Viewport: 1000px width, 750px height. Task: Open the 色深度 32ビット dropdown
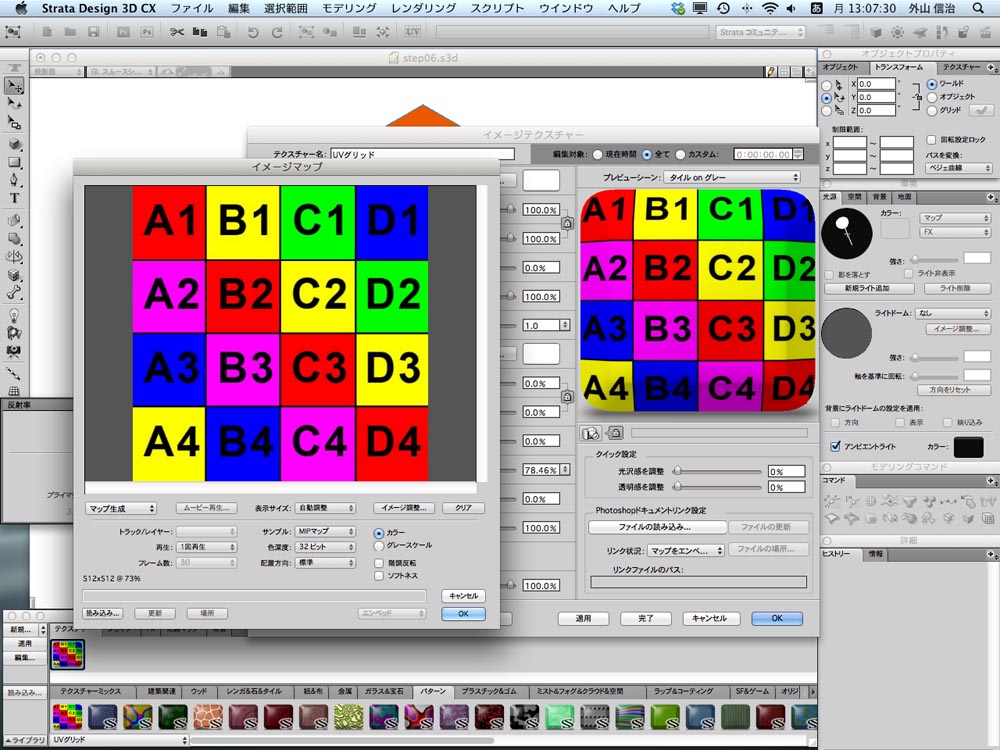click(325, 547)
